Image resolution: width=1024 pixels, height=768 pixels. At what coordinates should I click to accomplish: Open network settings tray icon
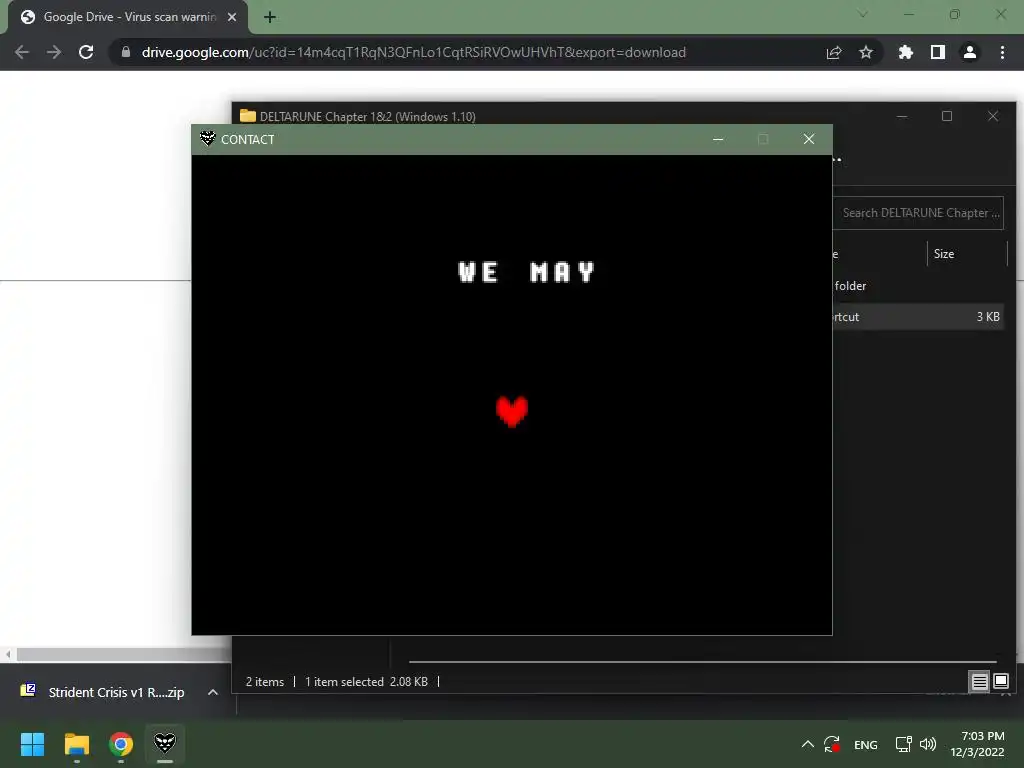(x=904, y=744)
